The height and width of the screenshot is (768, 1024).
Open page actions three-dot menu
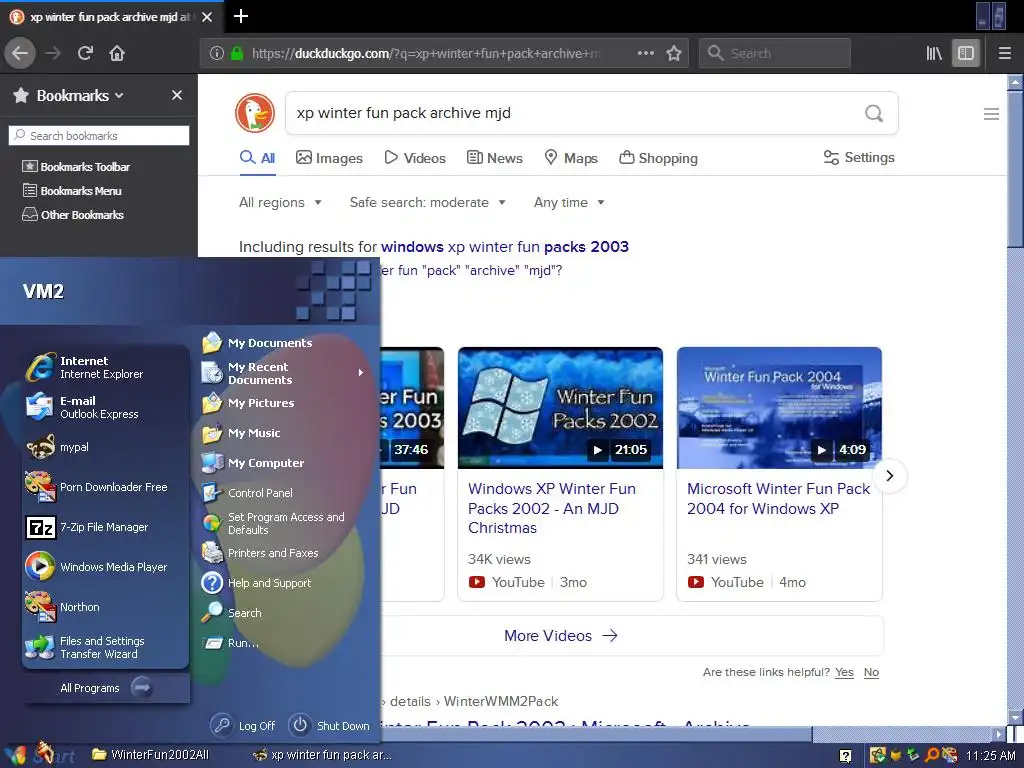tap(645, 53)
